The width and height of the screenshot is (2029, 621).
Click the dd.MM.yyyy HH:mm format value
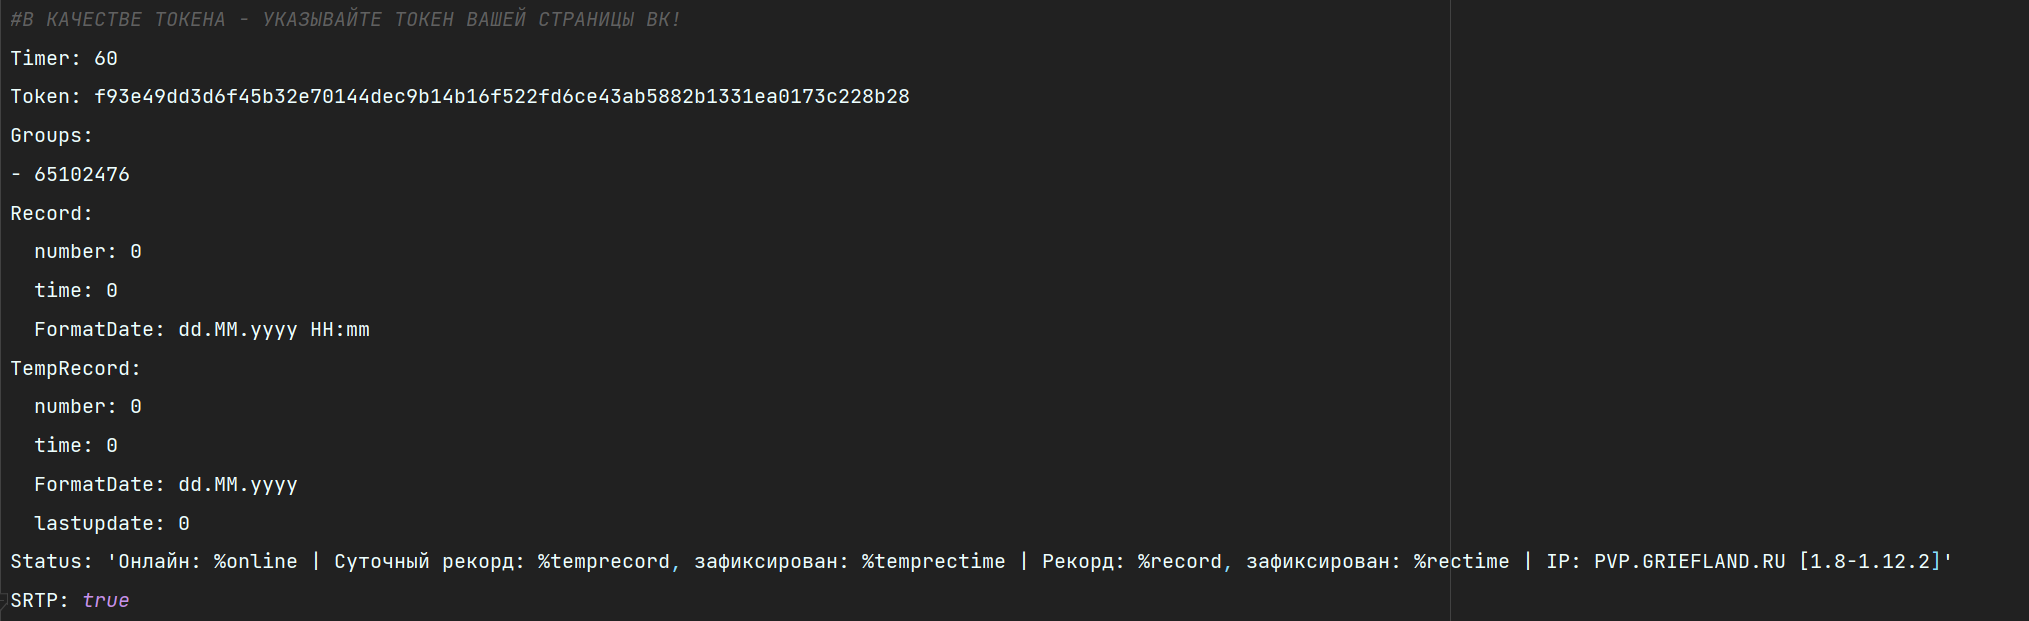pyautogui.click(x=273, y=330)
